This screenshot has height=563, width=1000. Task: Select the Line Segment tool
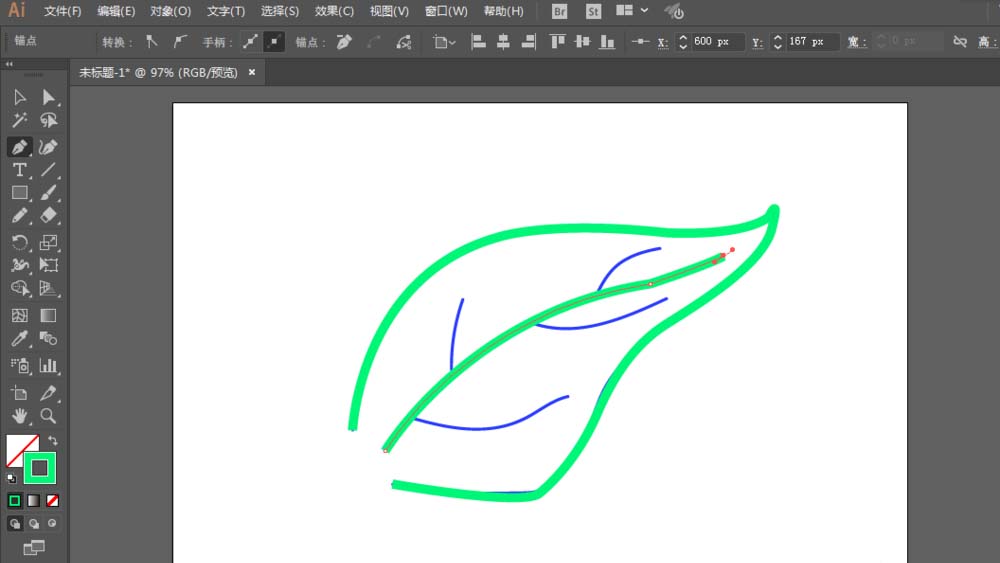48,170
